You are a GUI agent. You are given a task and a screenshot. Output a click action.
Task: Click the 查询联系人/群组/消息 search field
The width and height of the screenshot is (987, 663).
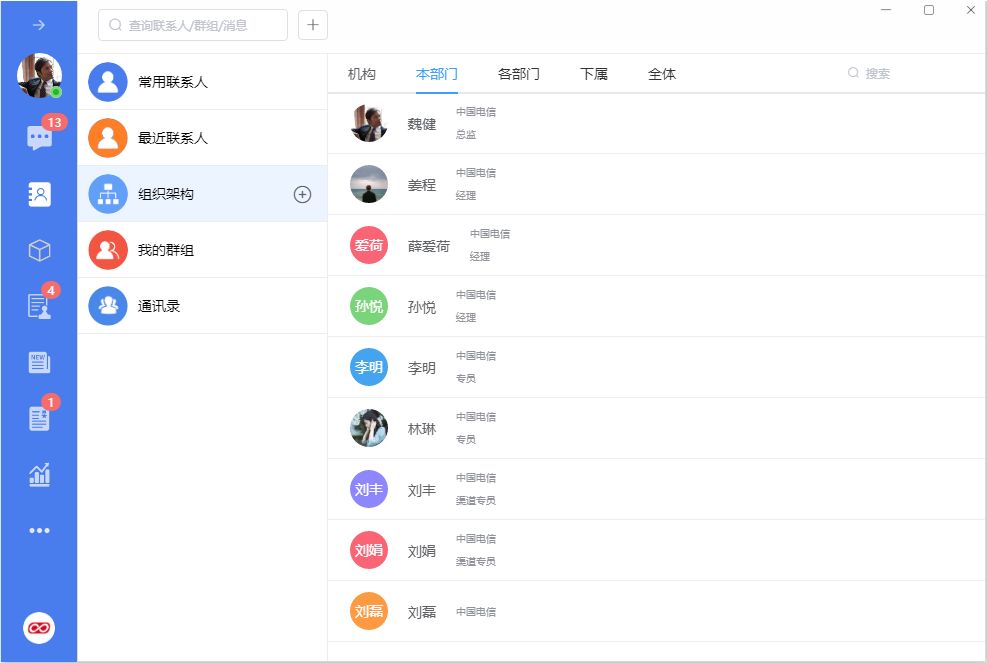click(x=193, y=25)
